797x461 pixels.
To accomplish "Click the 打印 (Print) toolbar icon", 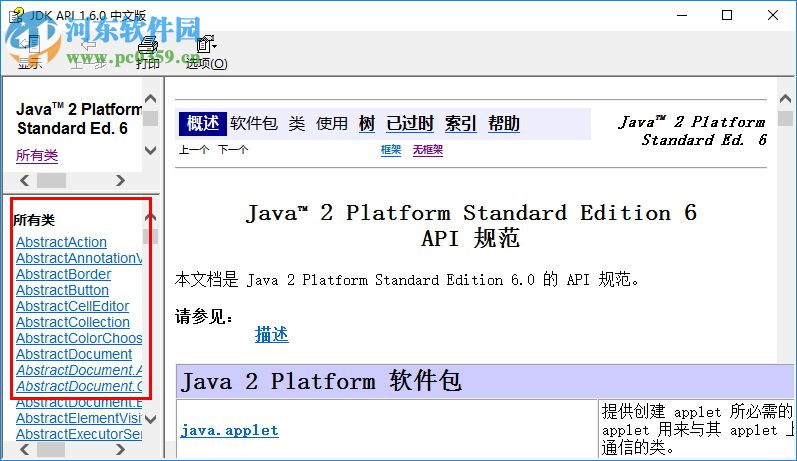I will pos(148,52).
